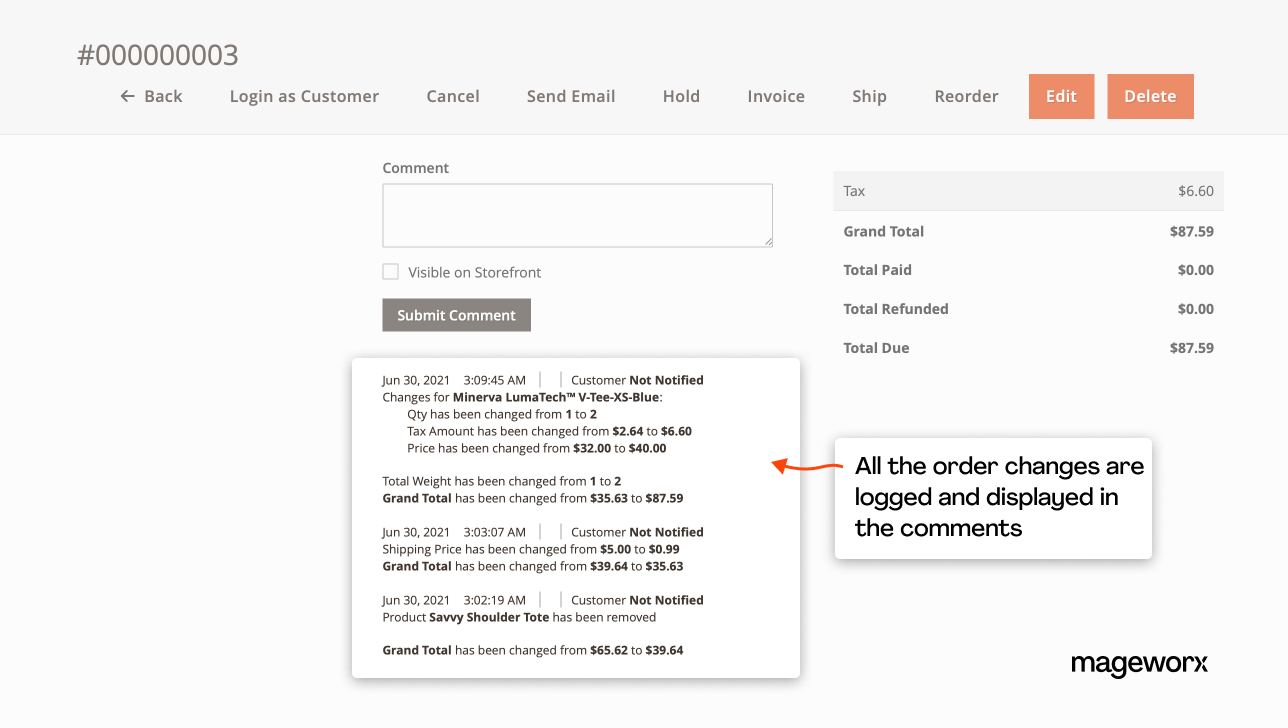Click the Mageworx logo

[x=1139, y=665]
